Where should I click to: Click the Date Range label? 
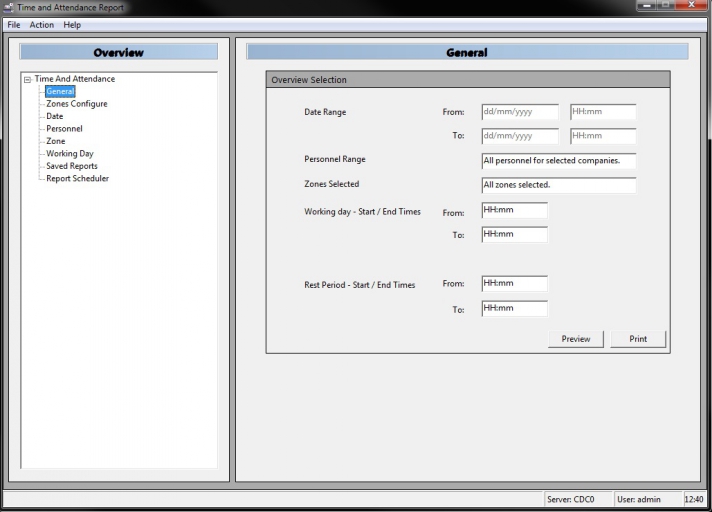[x=325, y=112]
